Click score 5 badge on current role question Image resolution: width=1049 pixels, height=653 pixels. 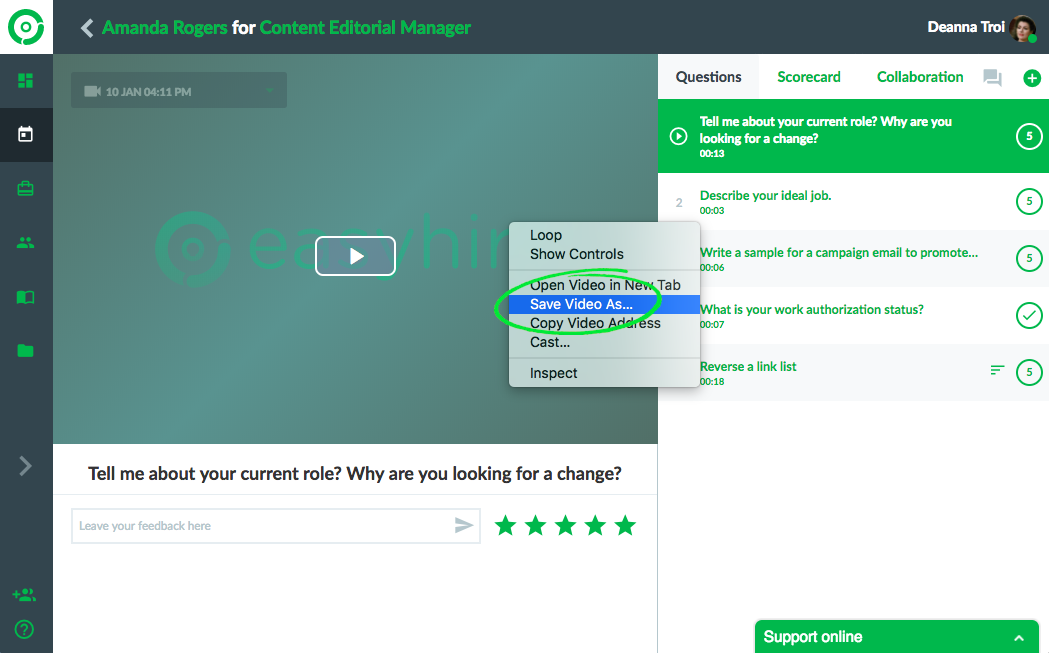coord(1029,136)
